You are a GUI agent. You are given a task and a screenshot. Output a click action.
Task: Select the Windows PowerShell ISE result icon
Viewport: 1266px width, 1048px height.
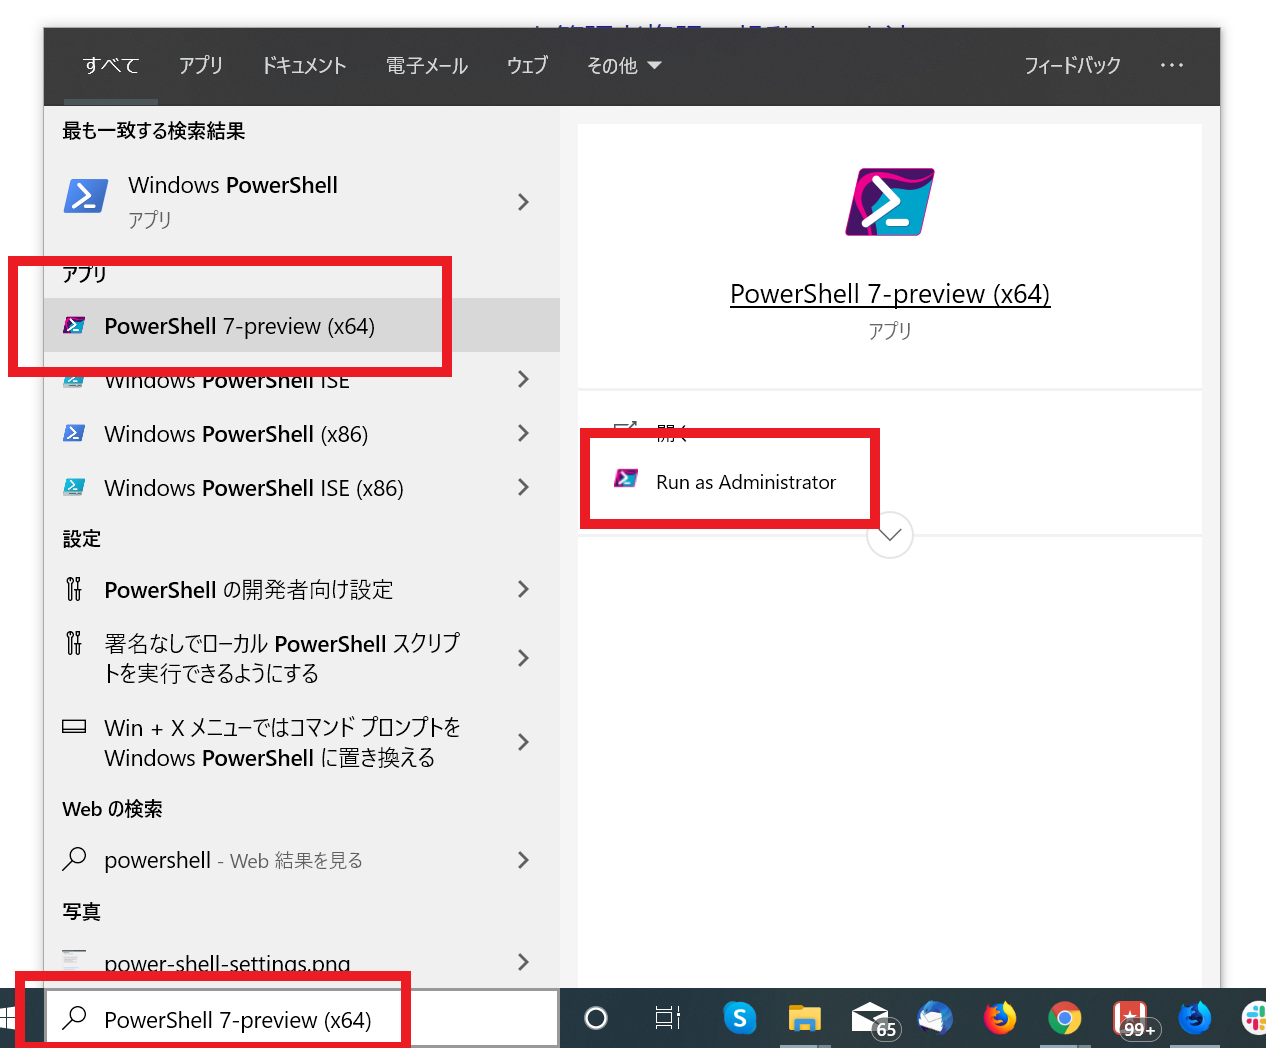click(x=74, y=380)
